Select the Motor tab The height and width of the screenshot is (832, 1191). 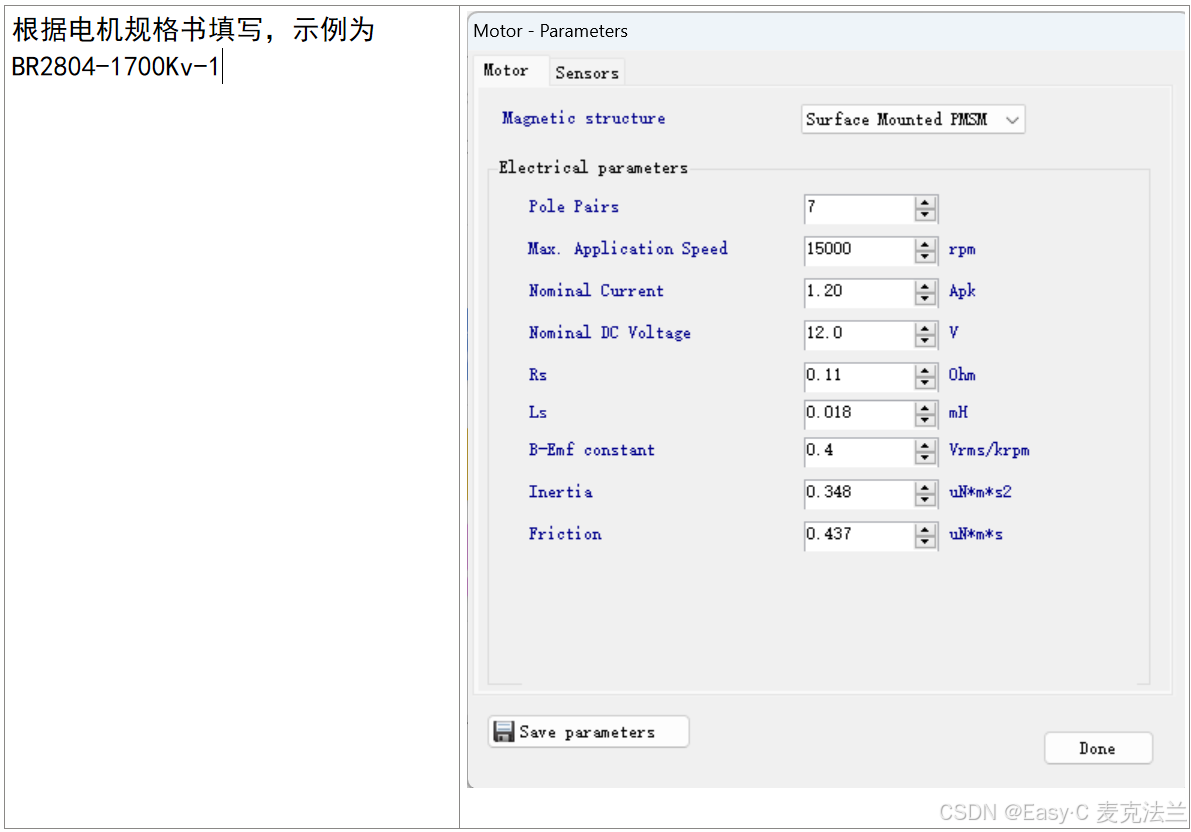click(x=510, y=71)
